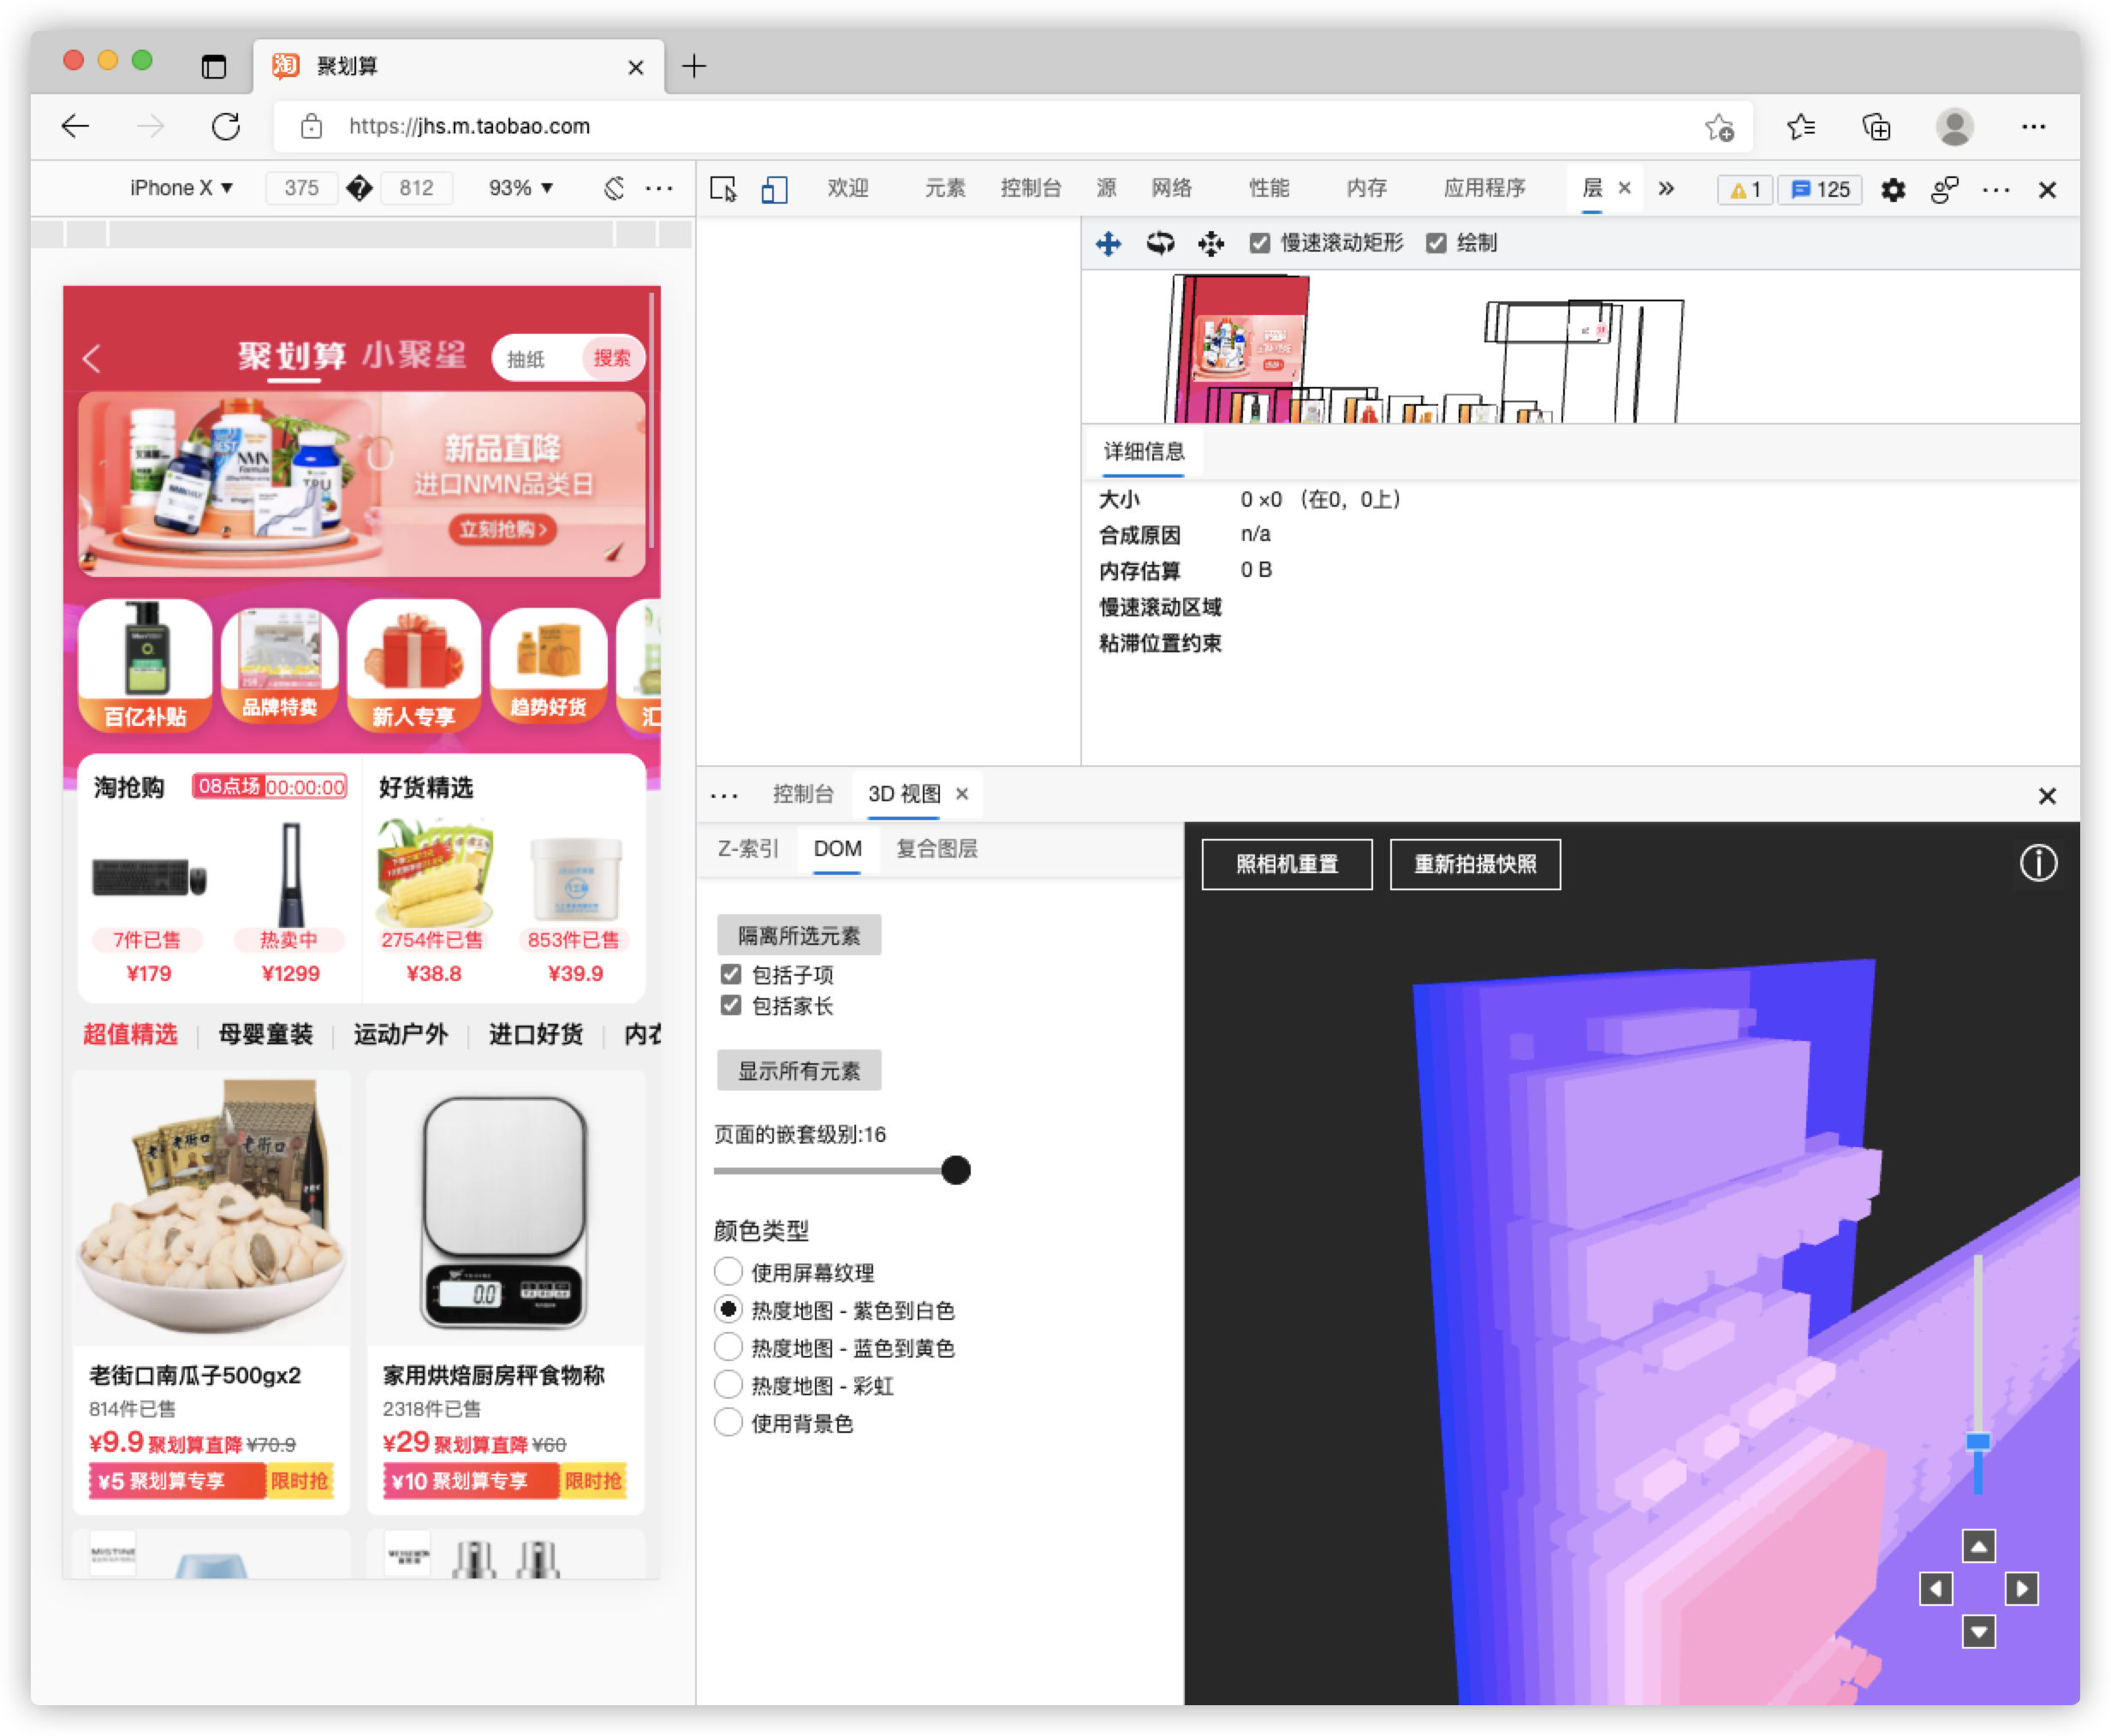This screenshot has height=1736, width=2111.
Task: Open DevTools customize ellipsis menu
Action: (1996, 190)
